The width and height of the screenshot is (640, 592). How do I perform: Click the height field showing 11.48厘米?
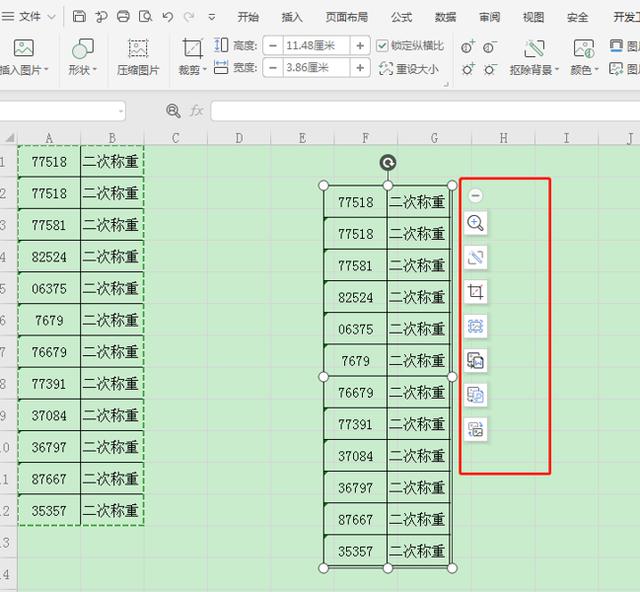316,45
